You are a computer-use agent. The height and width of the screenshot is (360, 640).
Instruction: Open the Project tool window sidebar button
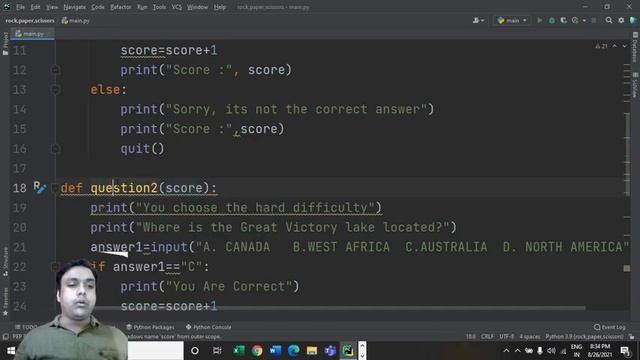coord(5,44)
